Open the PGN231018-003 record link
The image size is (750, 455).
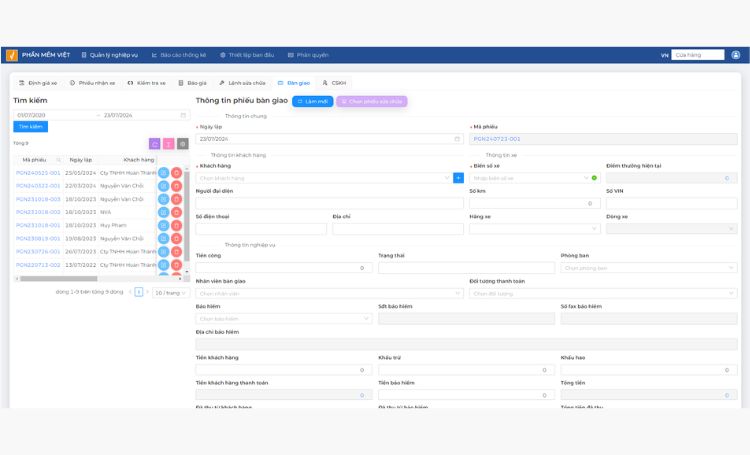[x=38, y=199]
